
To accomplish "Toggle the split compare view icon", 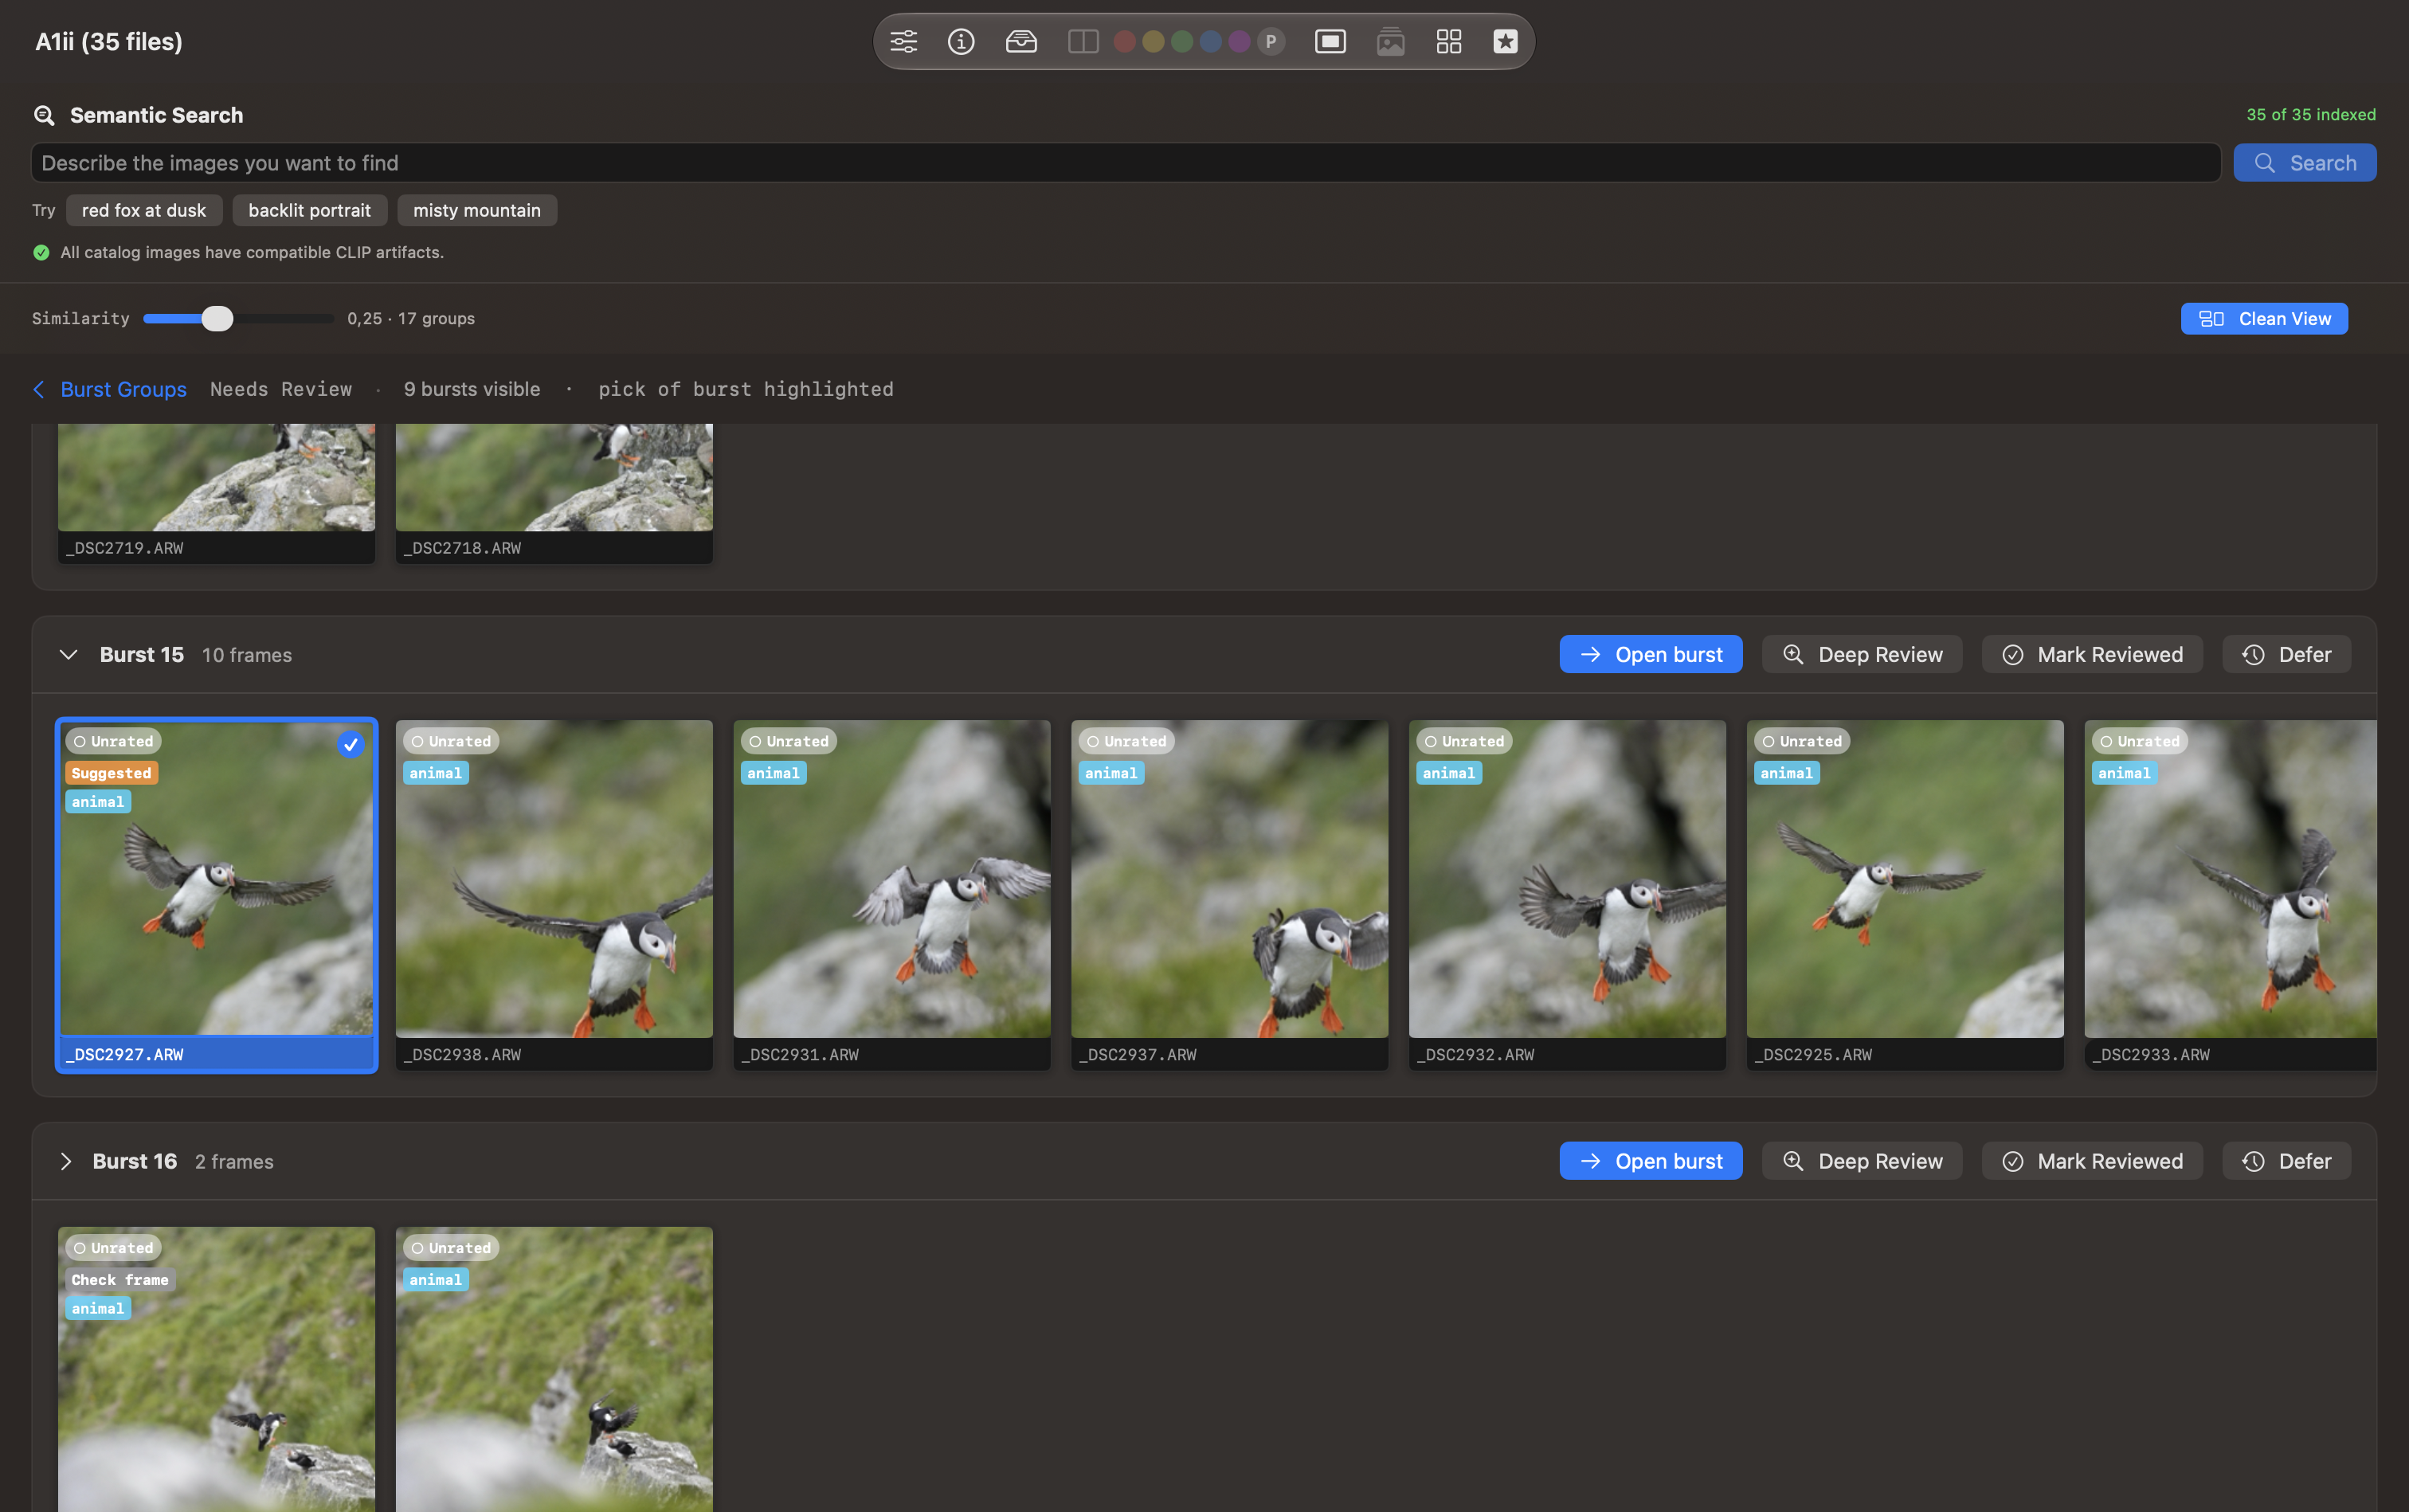I will (1083, 41).
